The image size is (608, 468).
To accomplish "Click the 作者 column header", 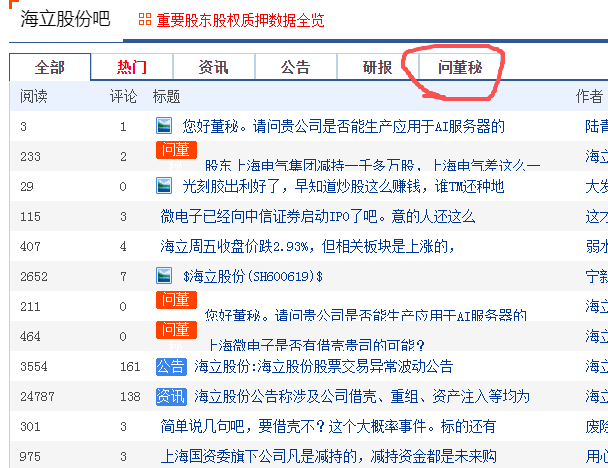I will [x=589, y=96].
